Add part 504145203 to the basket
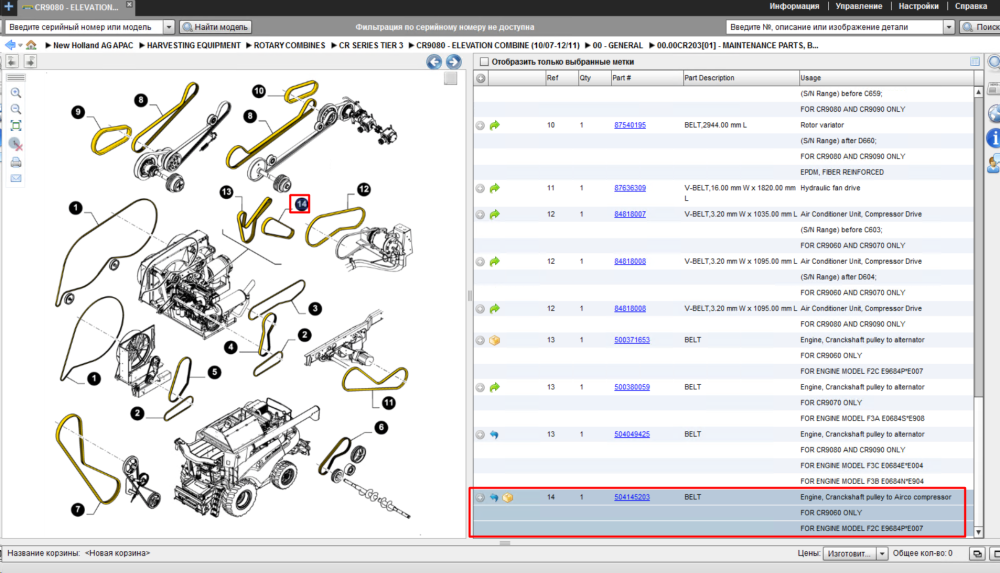 [x=480, y=497]
